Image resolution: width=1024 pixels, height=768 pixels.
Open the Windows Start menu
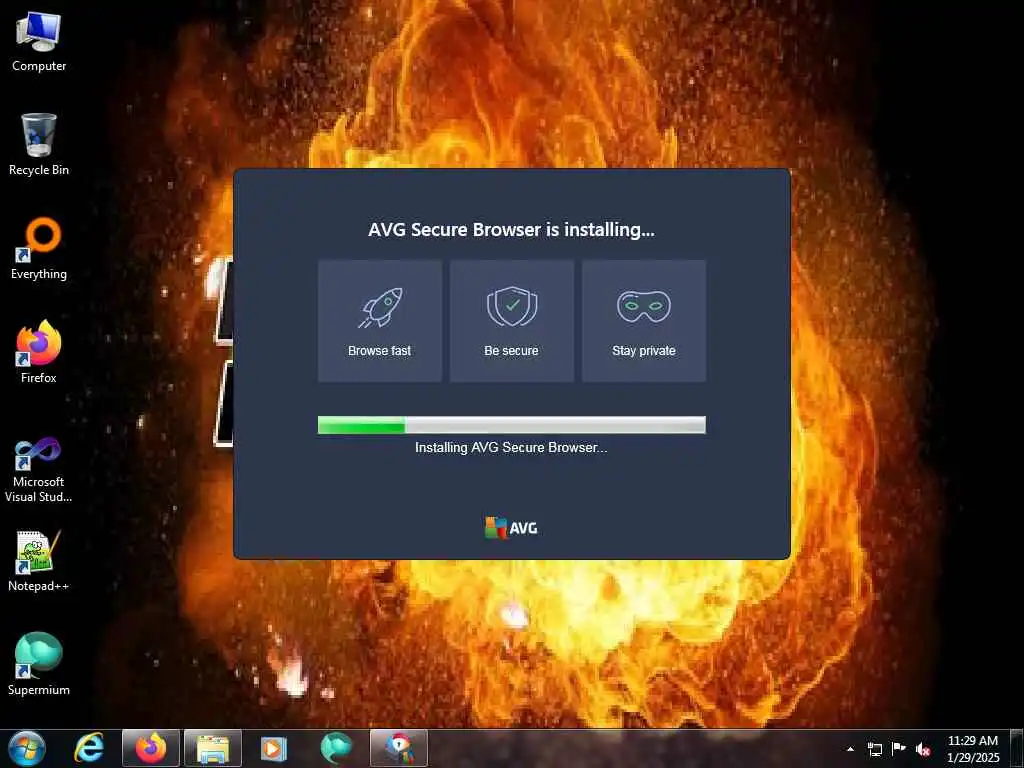pyautogui.click(x=27, y=748)
